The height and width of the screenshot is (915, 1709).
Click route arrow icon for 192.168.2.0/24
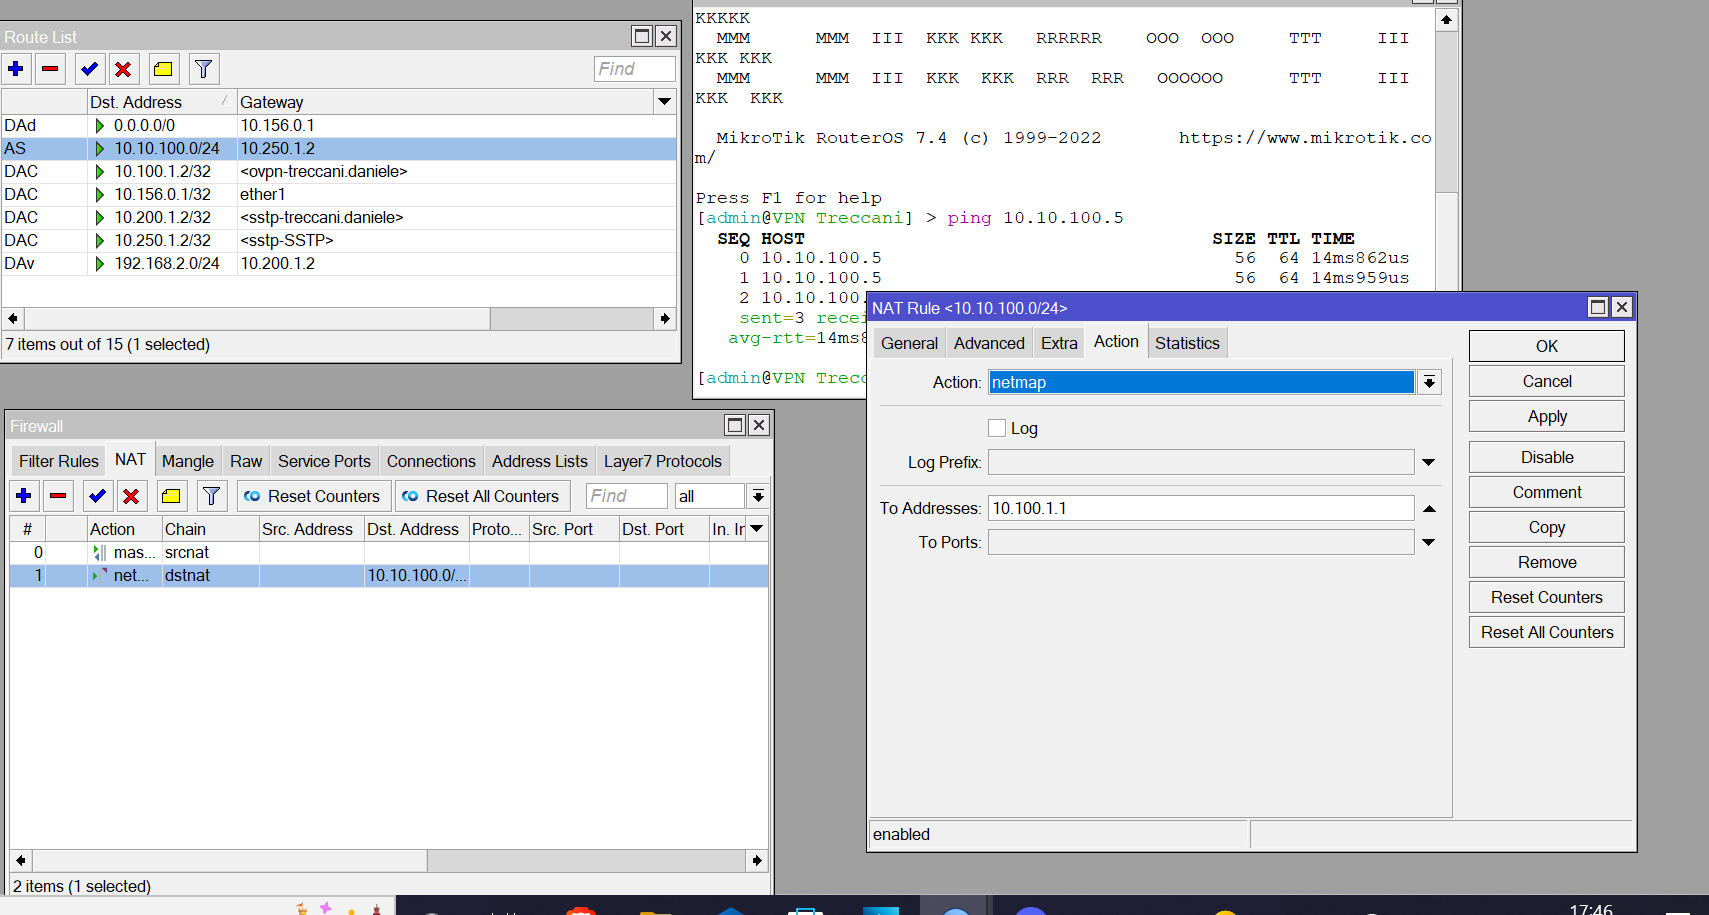[x=100, y=264]
